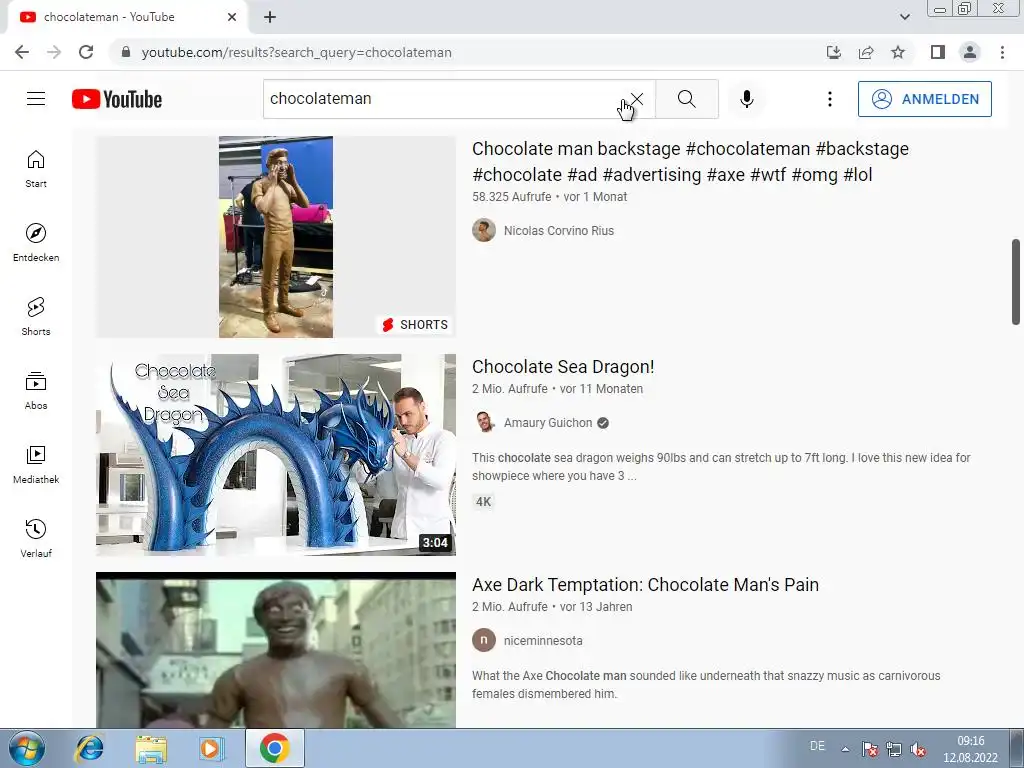Open the Chrome profile avatar
This screenshot has width=1024, height=768.
970,52
